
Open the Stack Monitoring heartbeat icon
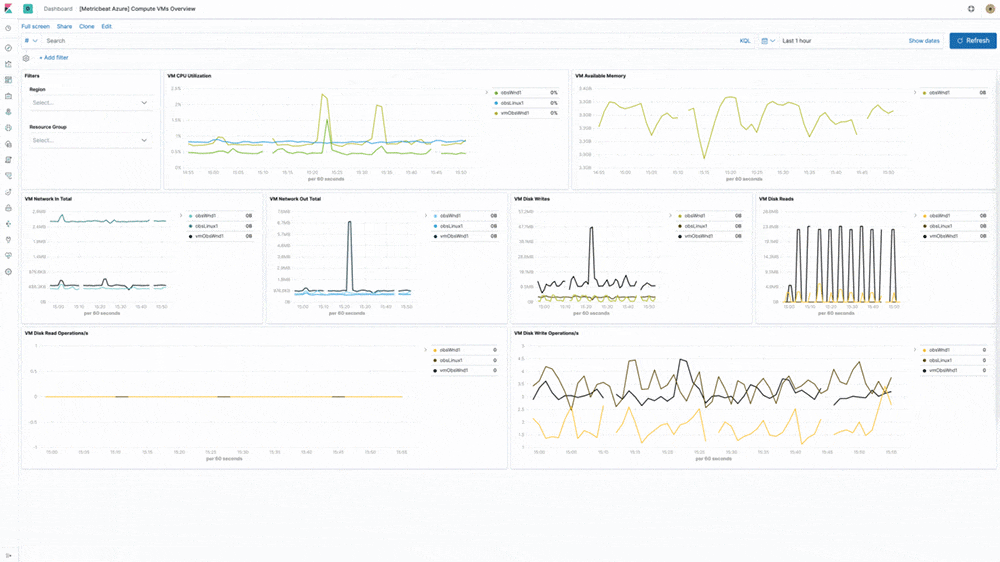tap(8, 256)
